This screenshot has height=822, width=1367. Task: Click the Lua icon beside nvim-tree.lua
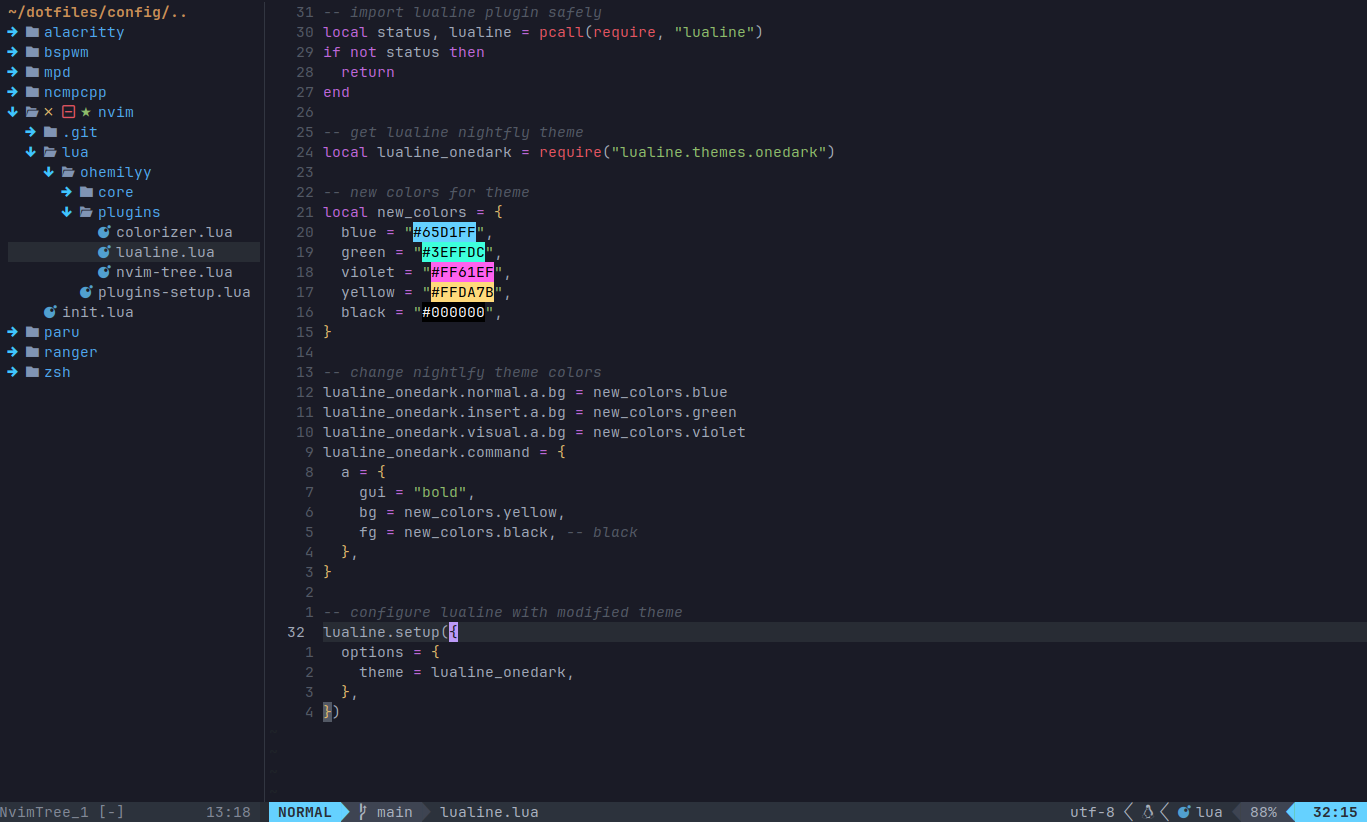click(x=104, y=272)
